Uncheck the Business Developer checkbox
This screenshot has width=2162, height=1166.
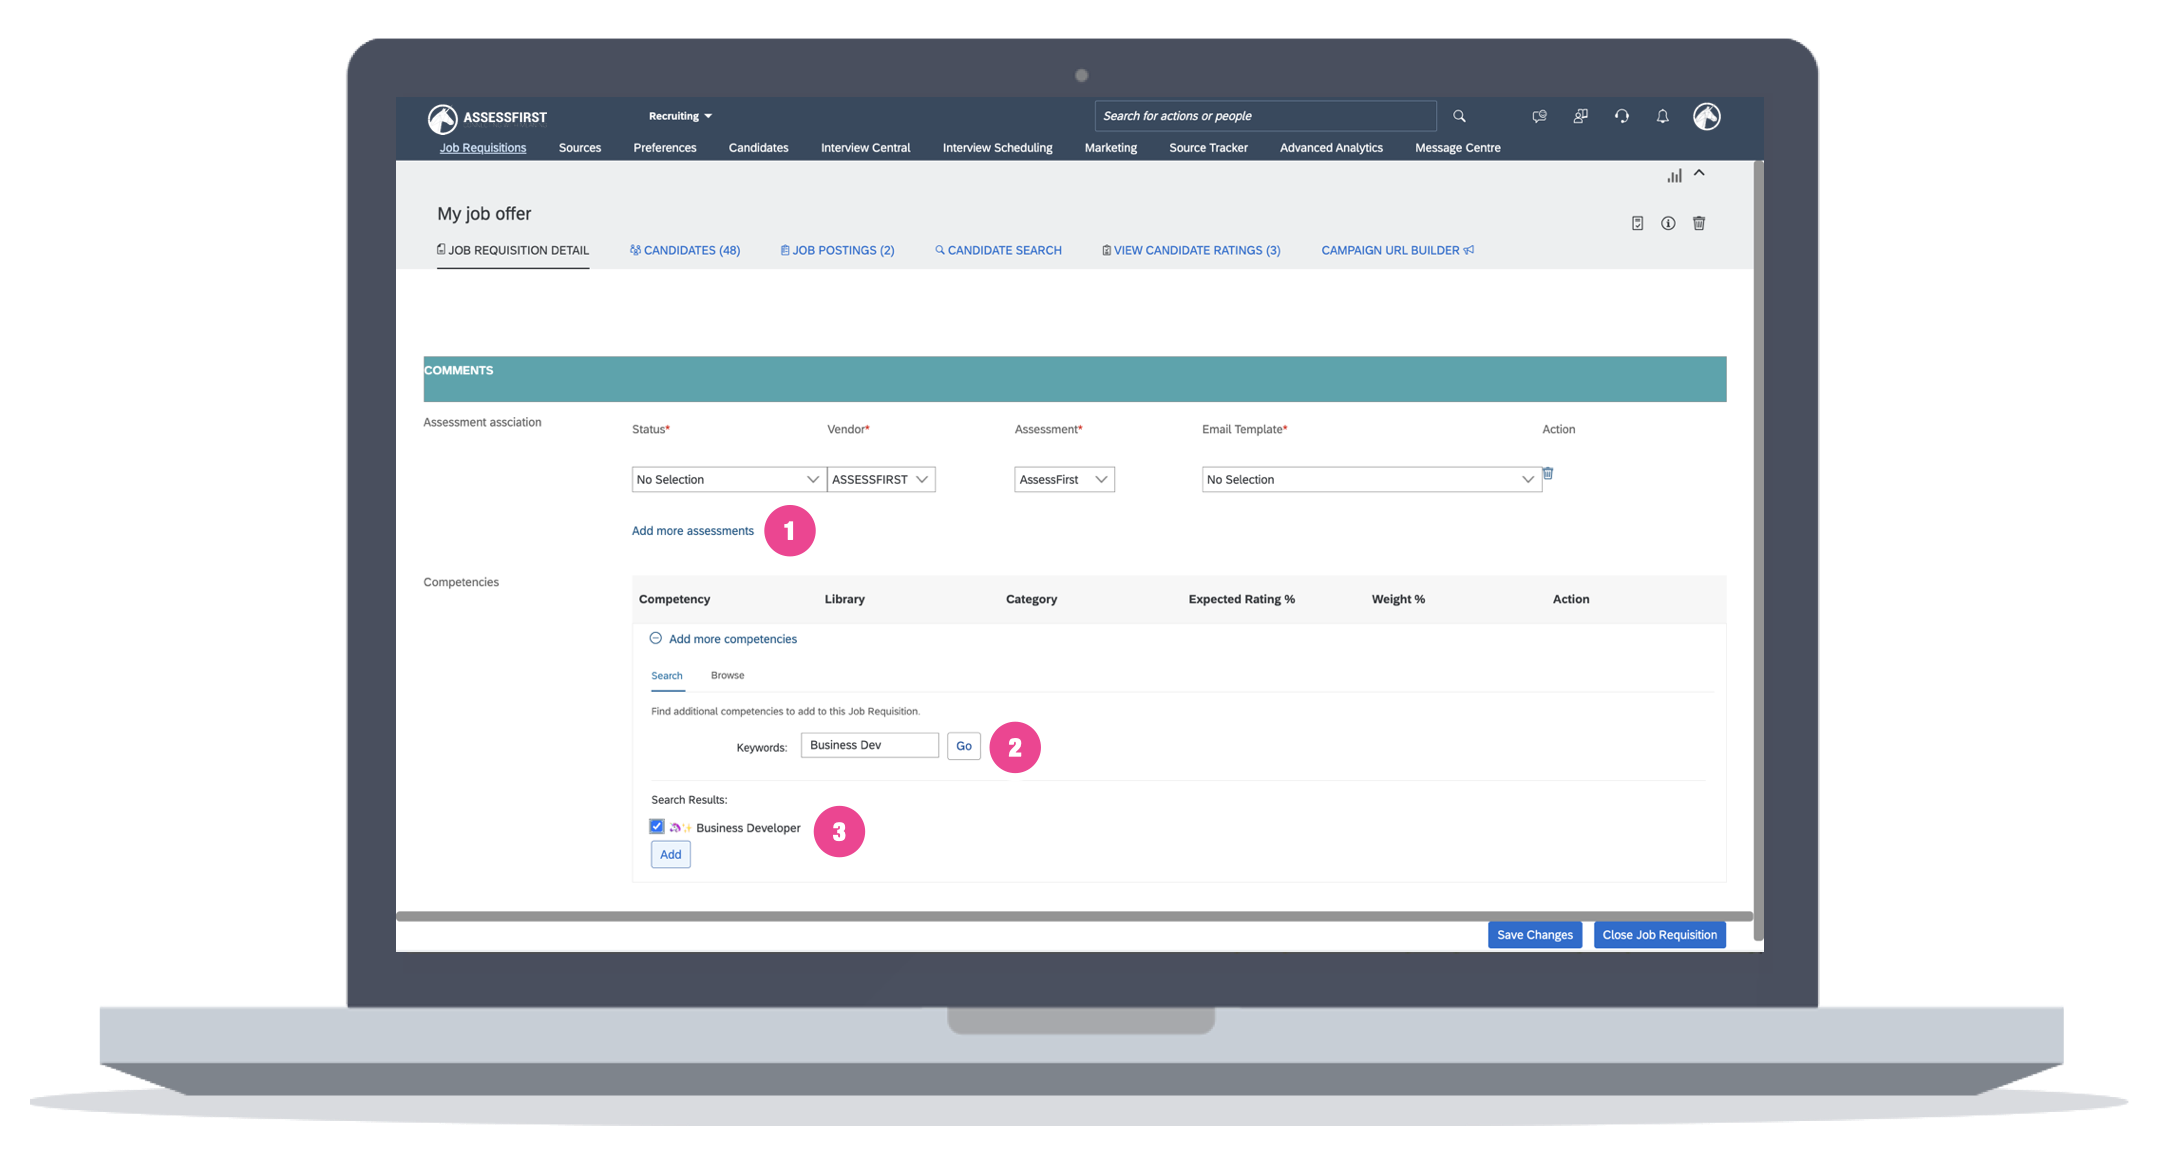(656, 826)
